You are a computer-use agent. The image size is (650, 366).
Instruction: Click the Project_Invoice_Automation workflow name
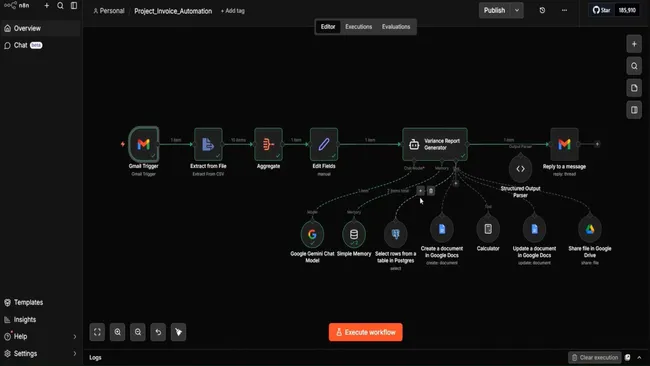pyautogui.click(x=173, y=11)
